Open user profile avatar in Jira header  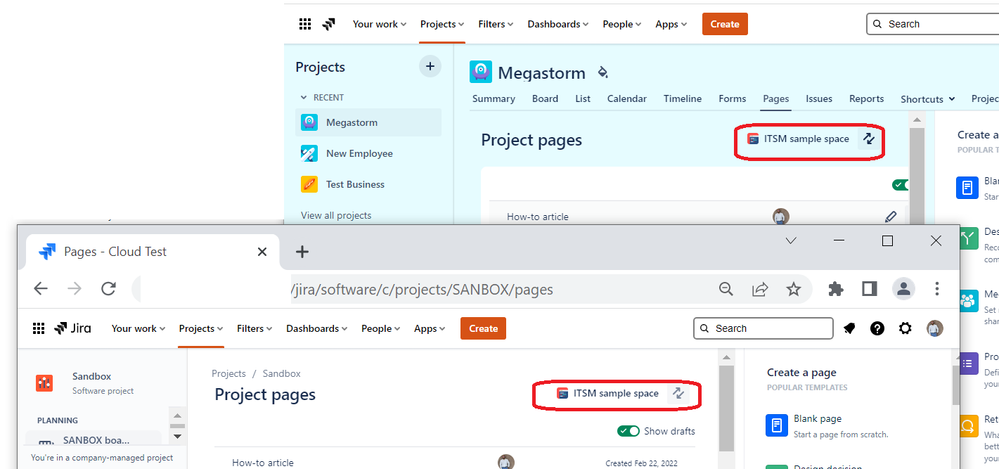pyautogui.click(x=935, y=329)
